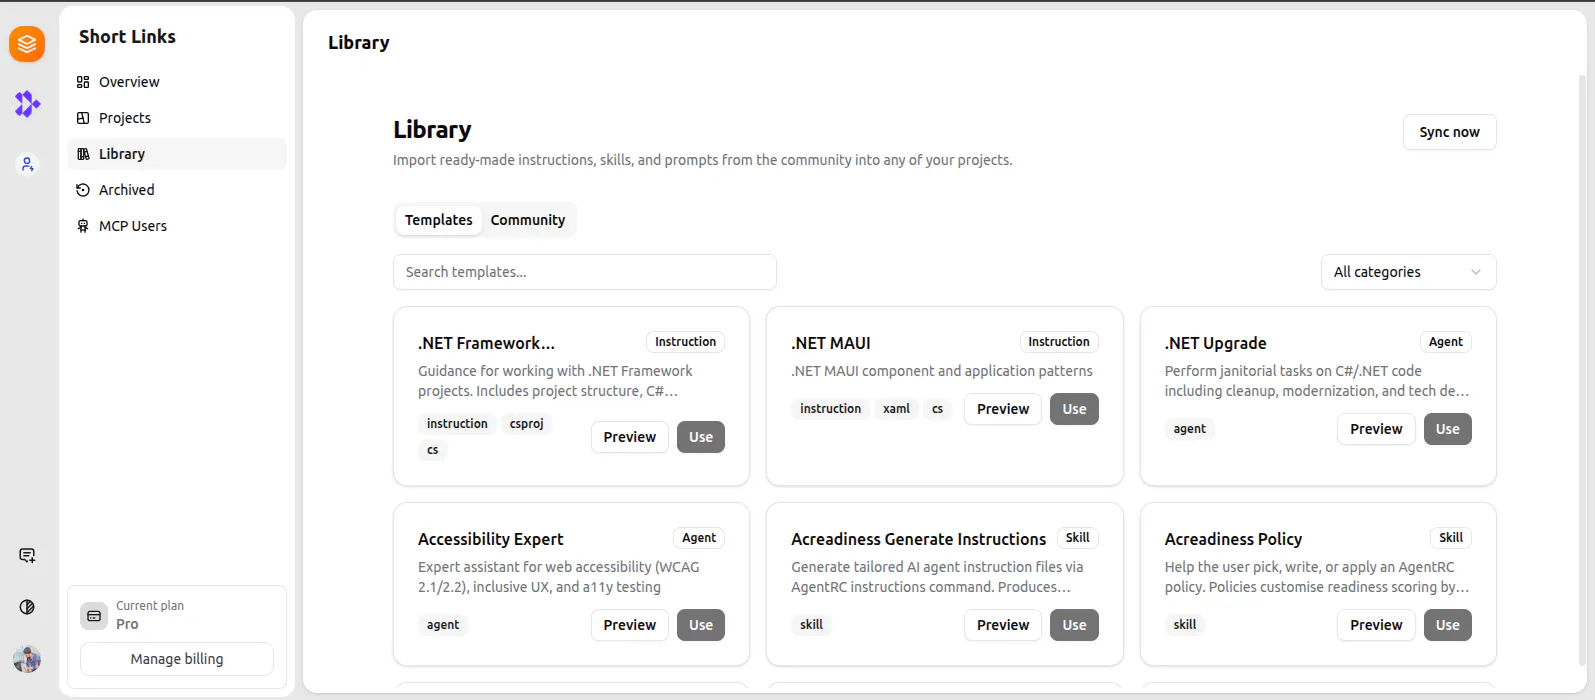Viewport: 1595px width, 700px height.
Task: Open Archived in sidebar
Action: pos(177,190)
